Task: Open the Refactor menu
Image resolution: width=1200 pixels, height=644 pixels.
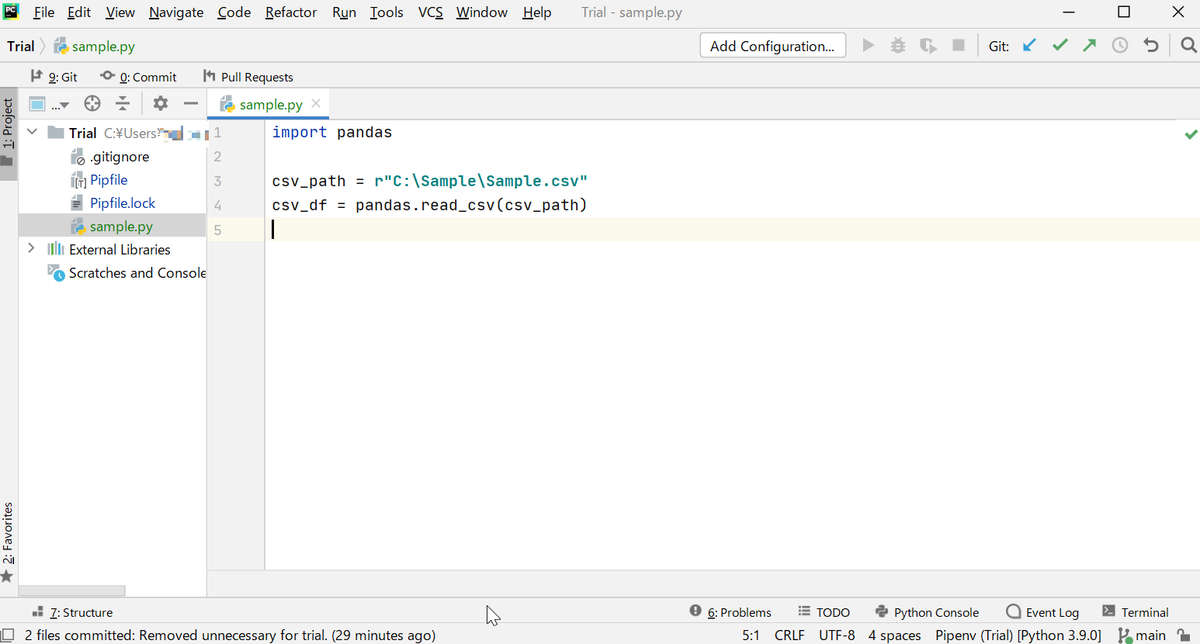Action: [291, 12]
